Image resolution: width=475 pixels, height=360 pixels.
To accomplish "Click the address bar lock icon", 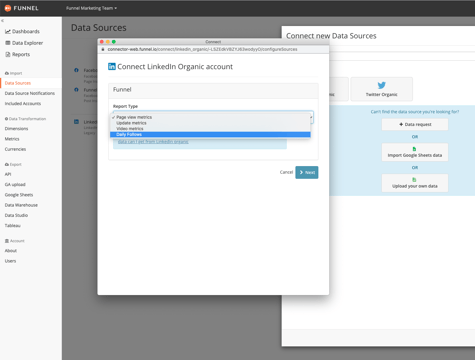I will pyautogui.click(x=103, y=49).
